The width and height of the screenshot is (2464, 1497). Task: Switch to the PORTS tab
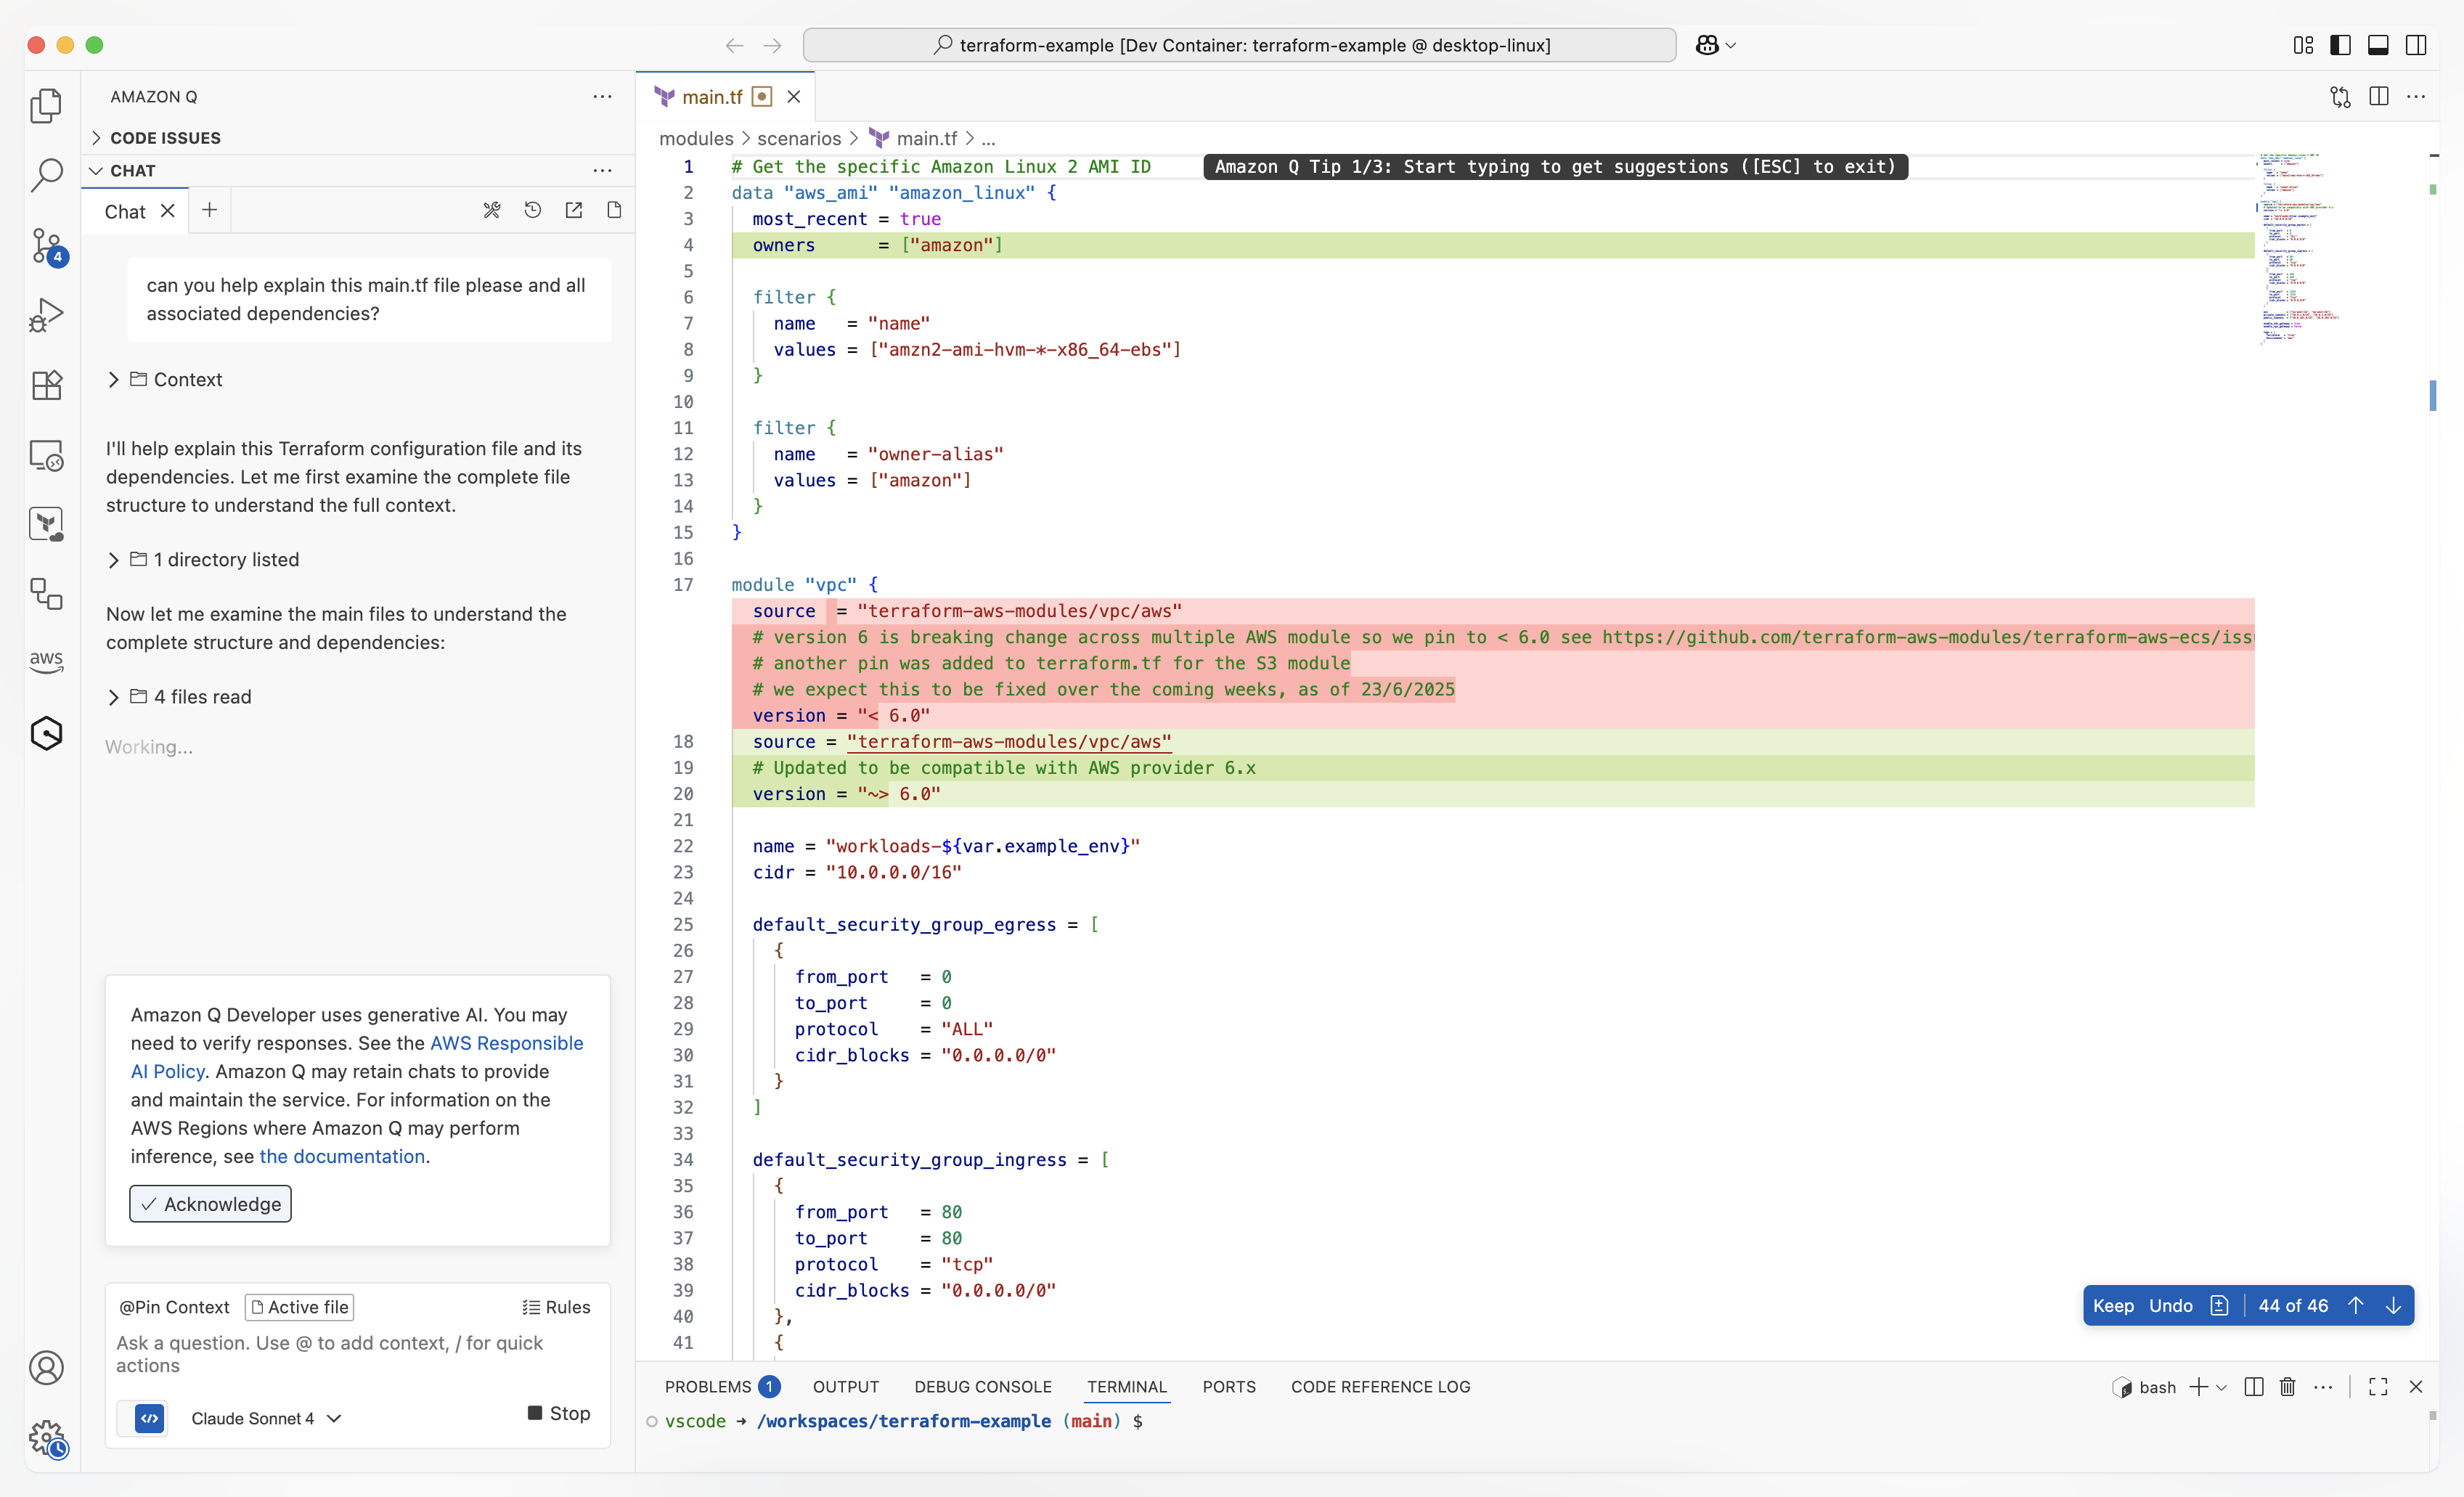[x=1228, y=1386]
